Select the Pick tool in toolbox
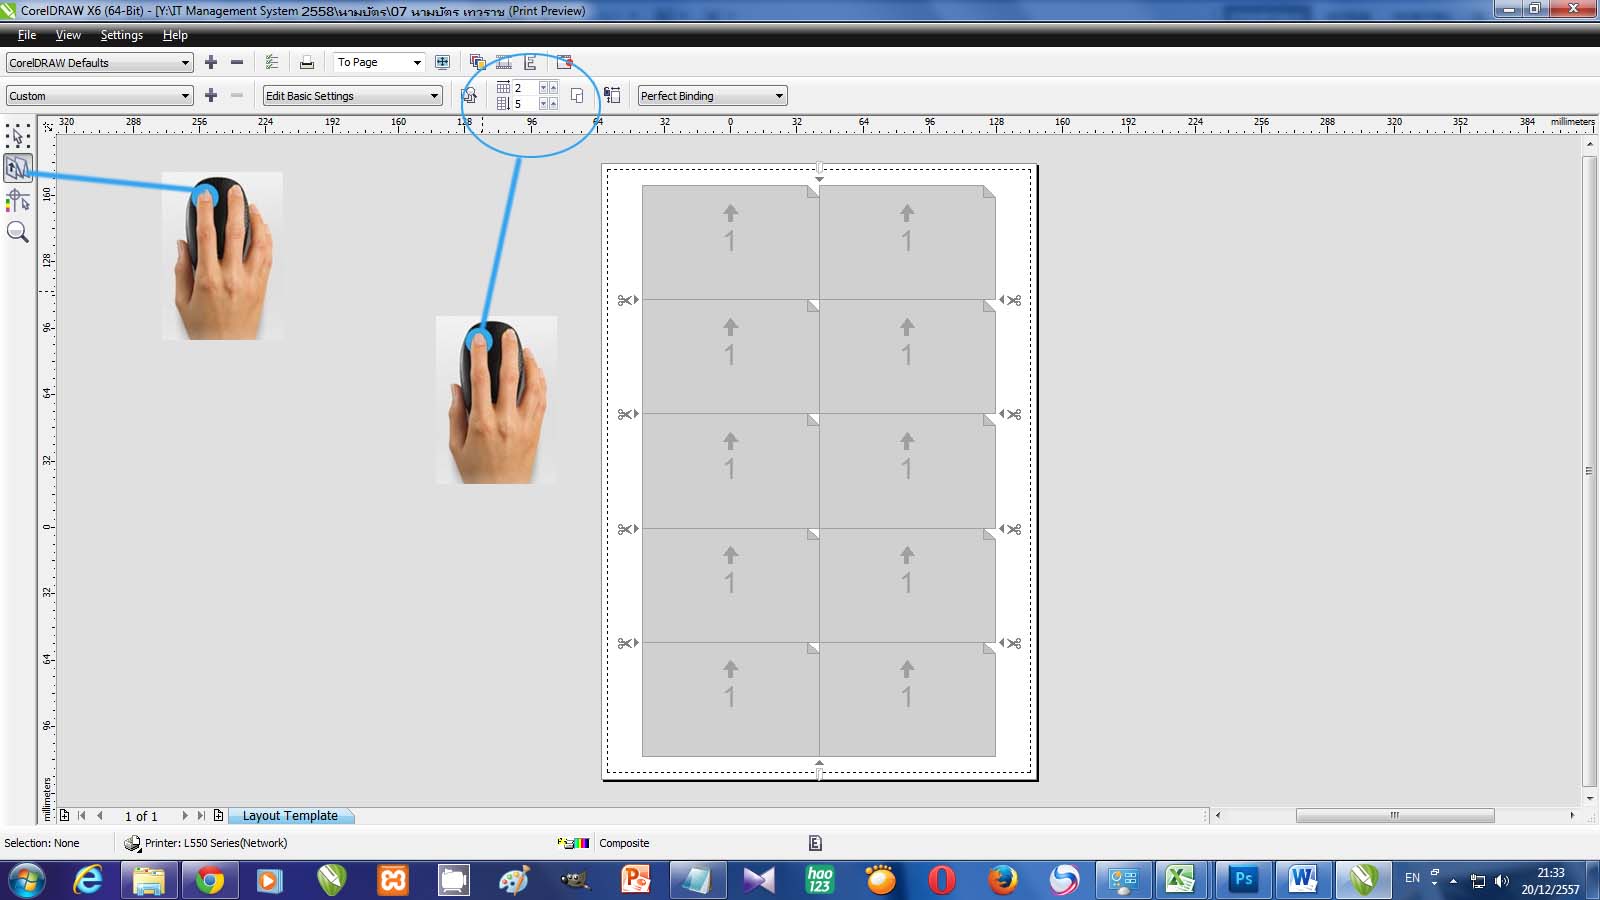Viewport: 1600px width, 900px height. click(x=18, y=135)
